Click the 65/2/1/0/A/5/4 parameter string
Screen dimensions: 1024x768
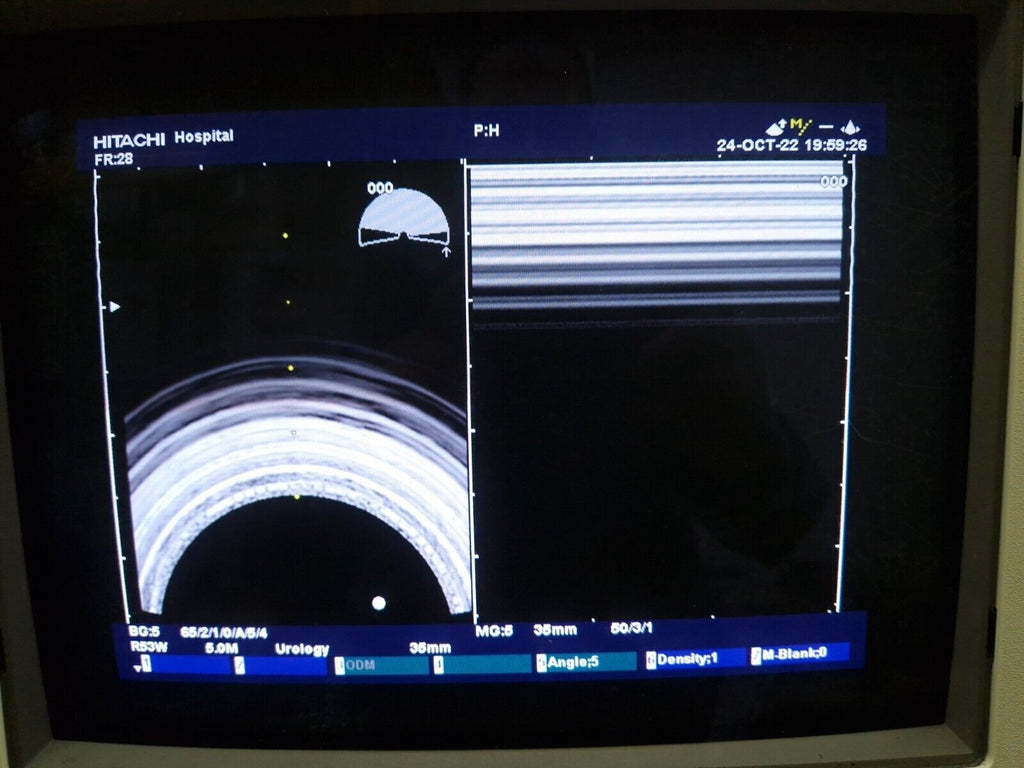(x=224, y=633)
